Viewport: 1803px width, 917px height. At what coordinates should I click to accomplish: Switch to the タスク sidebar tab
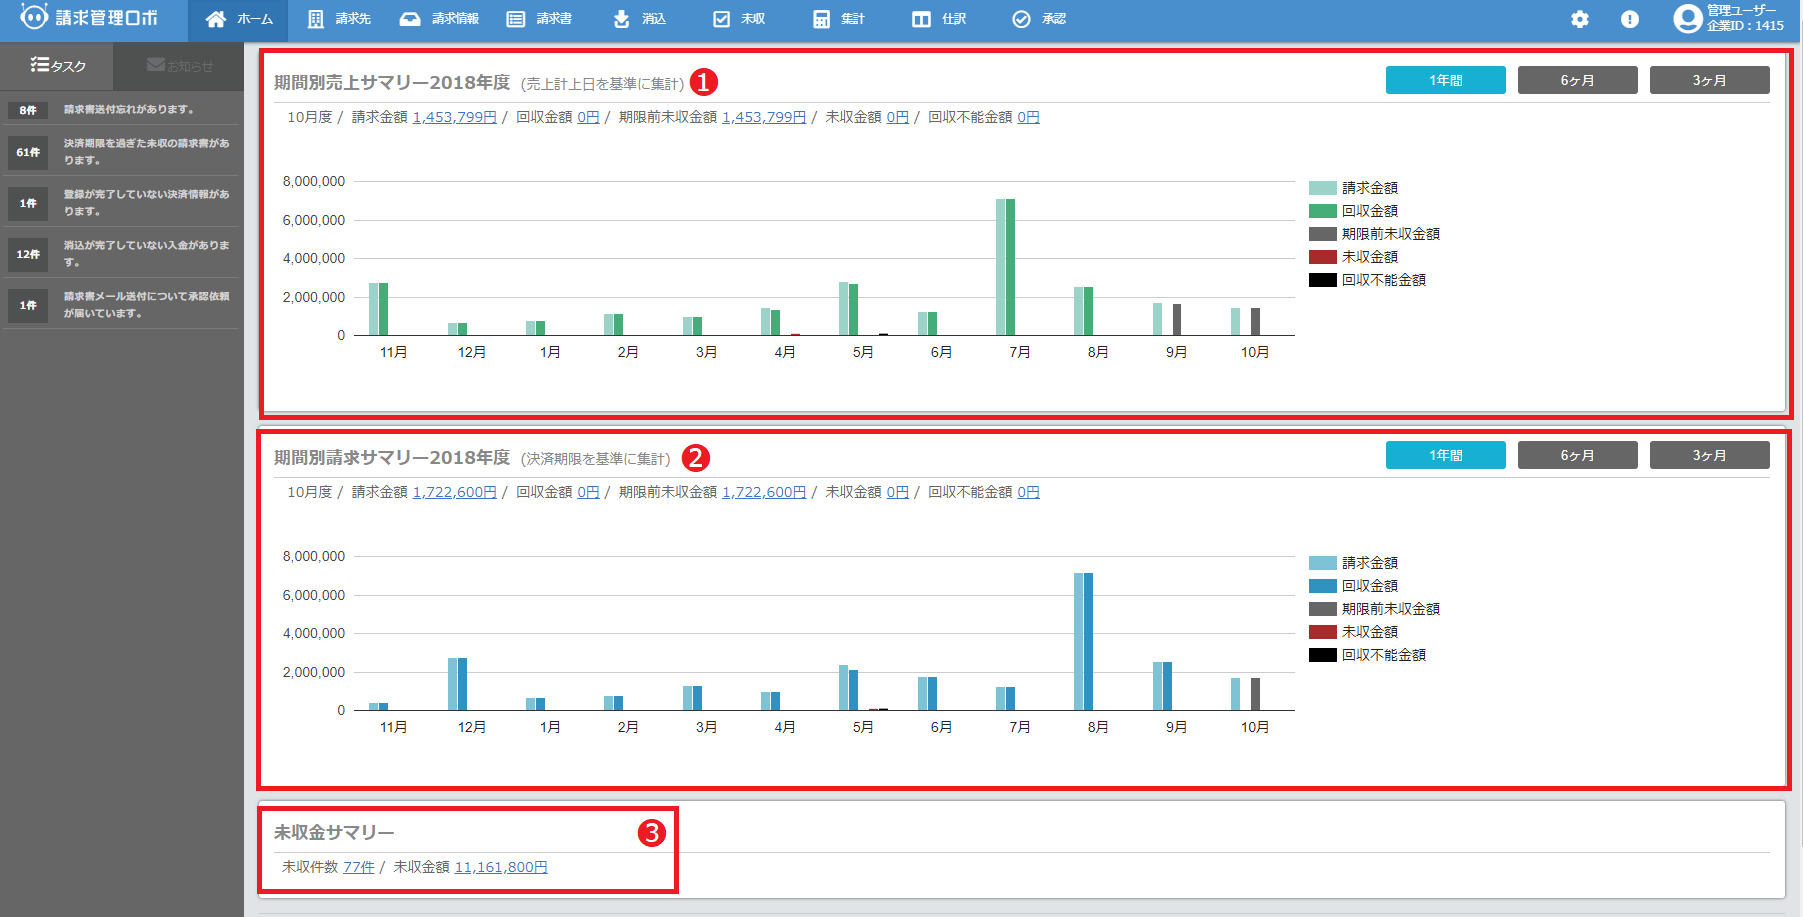pos(58,66)
